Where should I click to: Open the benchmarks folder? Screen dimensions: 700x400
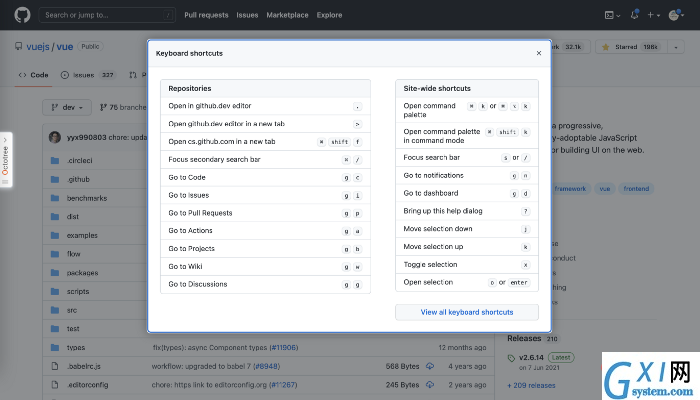87,198
